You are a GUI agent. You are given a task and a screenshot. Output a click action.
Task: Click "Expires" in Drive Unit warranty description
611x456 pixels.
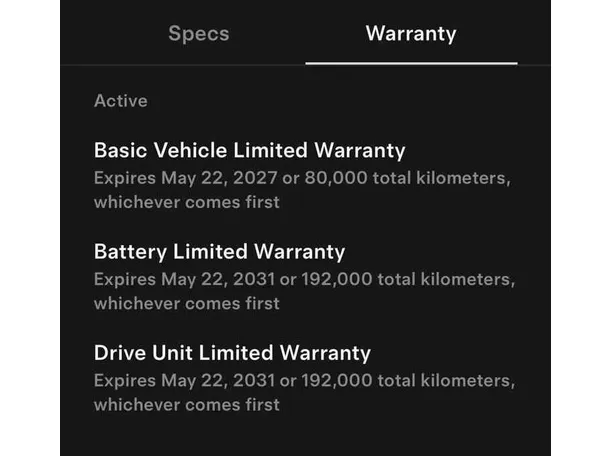(x=124, y=381)
